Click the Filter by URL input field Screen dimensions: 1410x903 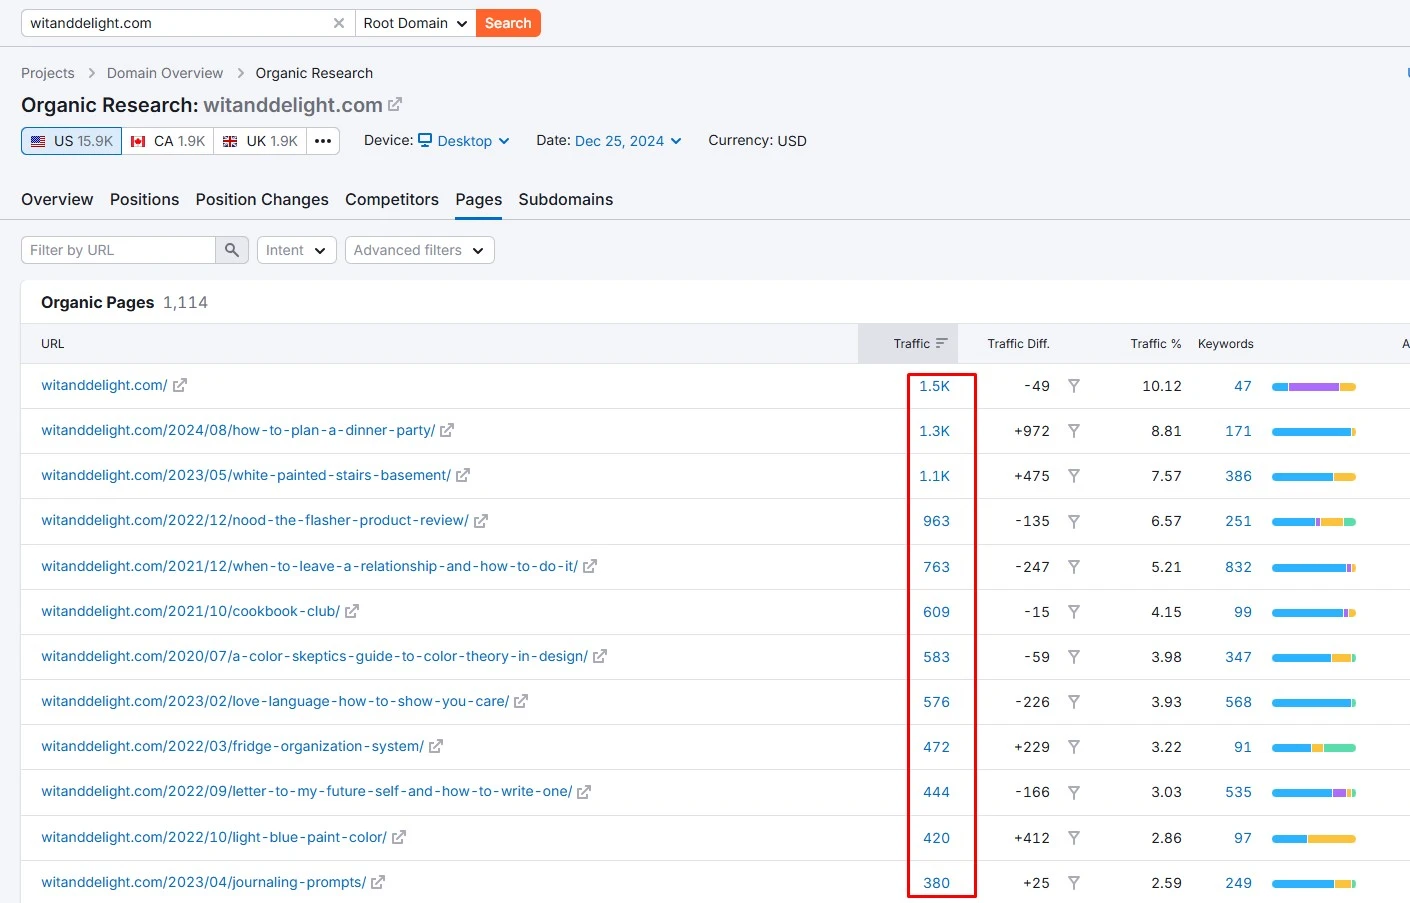[118, 250]
